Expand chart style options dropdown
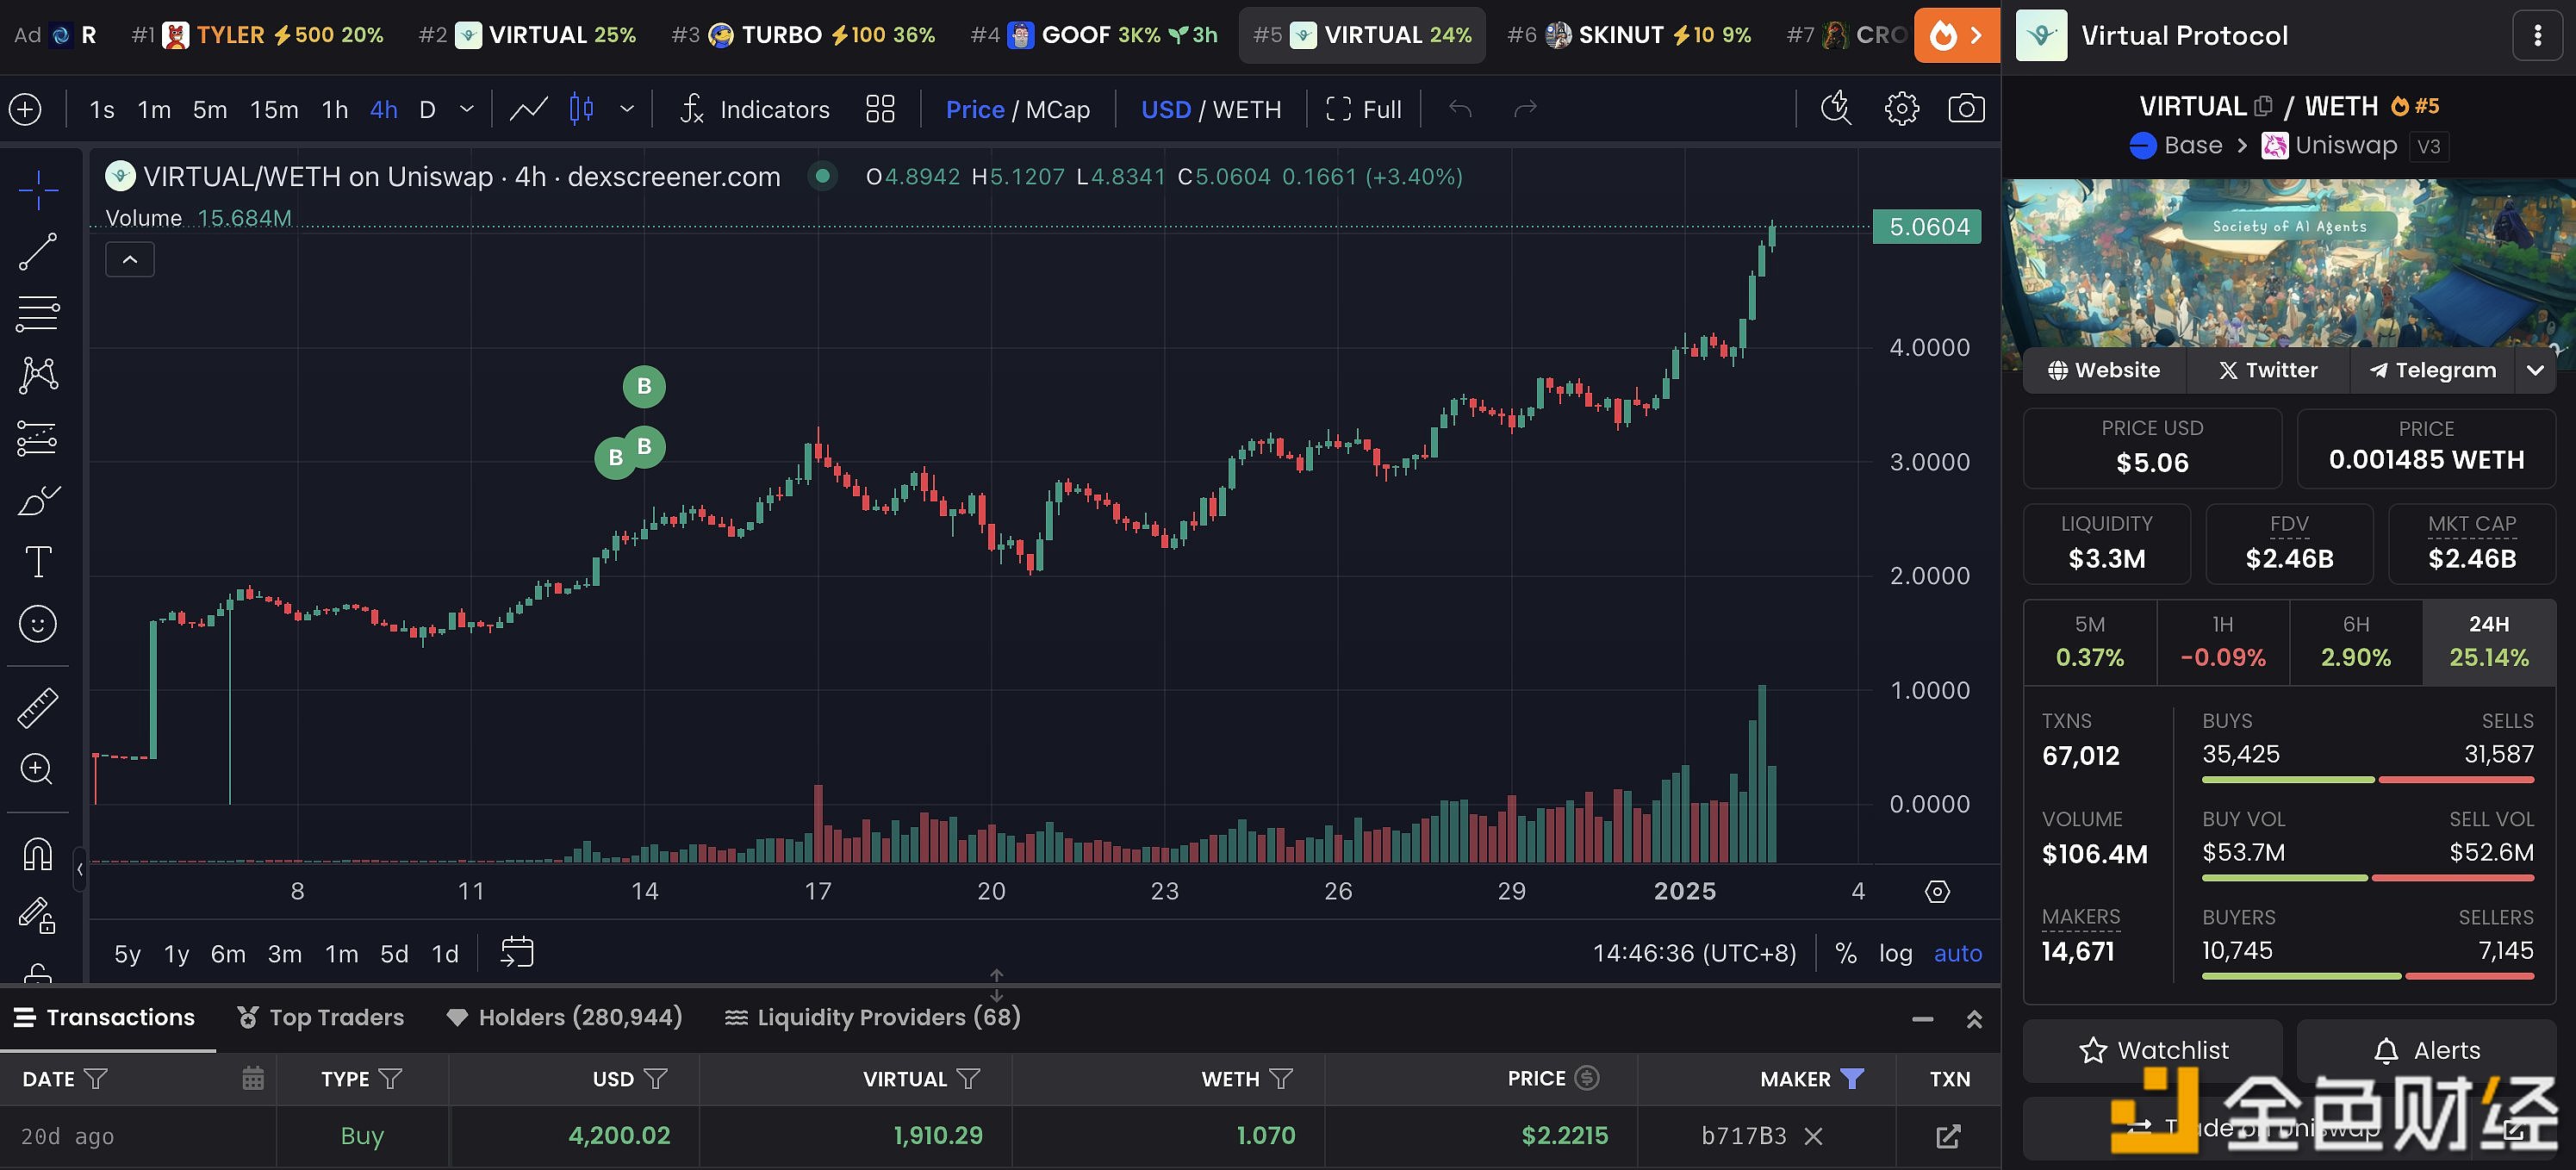Image resolution: width=2576 pixels, height=1170 pixels. click(x=627, y=109)
